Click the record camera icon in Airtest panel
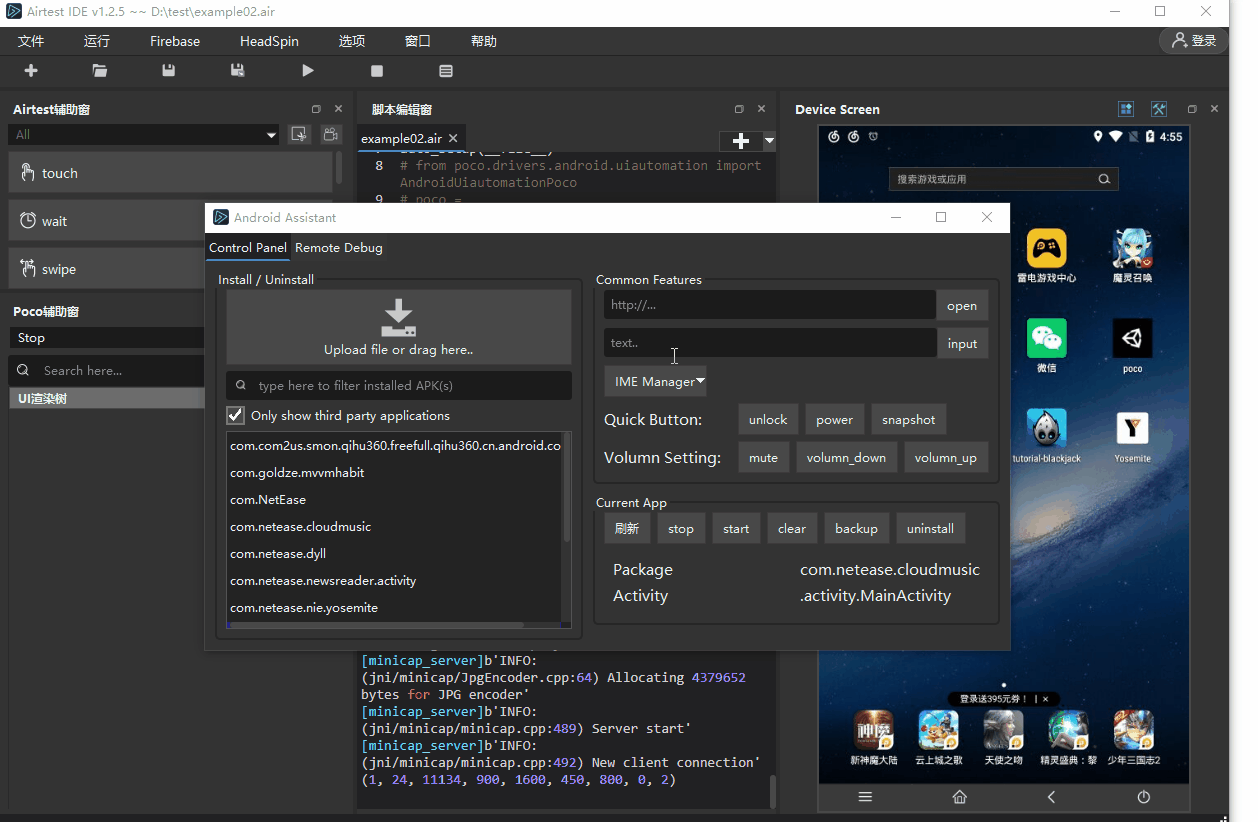The image size is (1258, 822). click(330, 134)
